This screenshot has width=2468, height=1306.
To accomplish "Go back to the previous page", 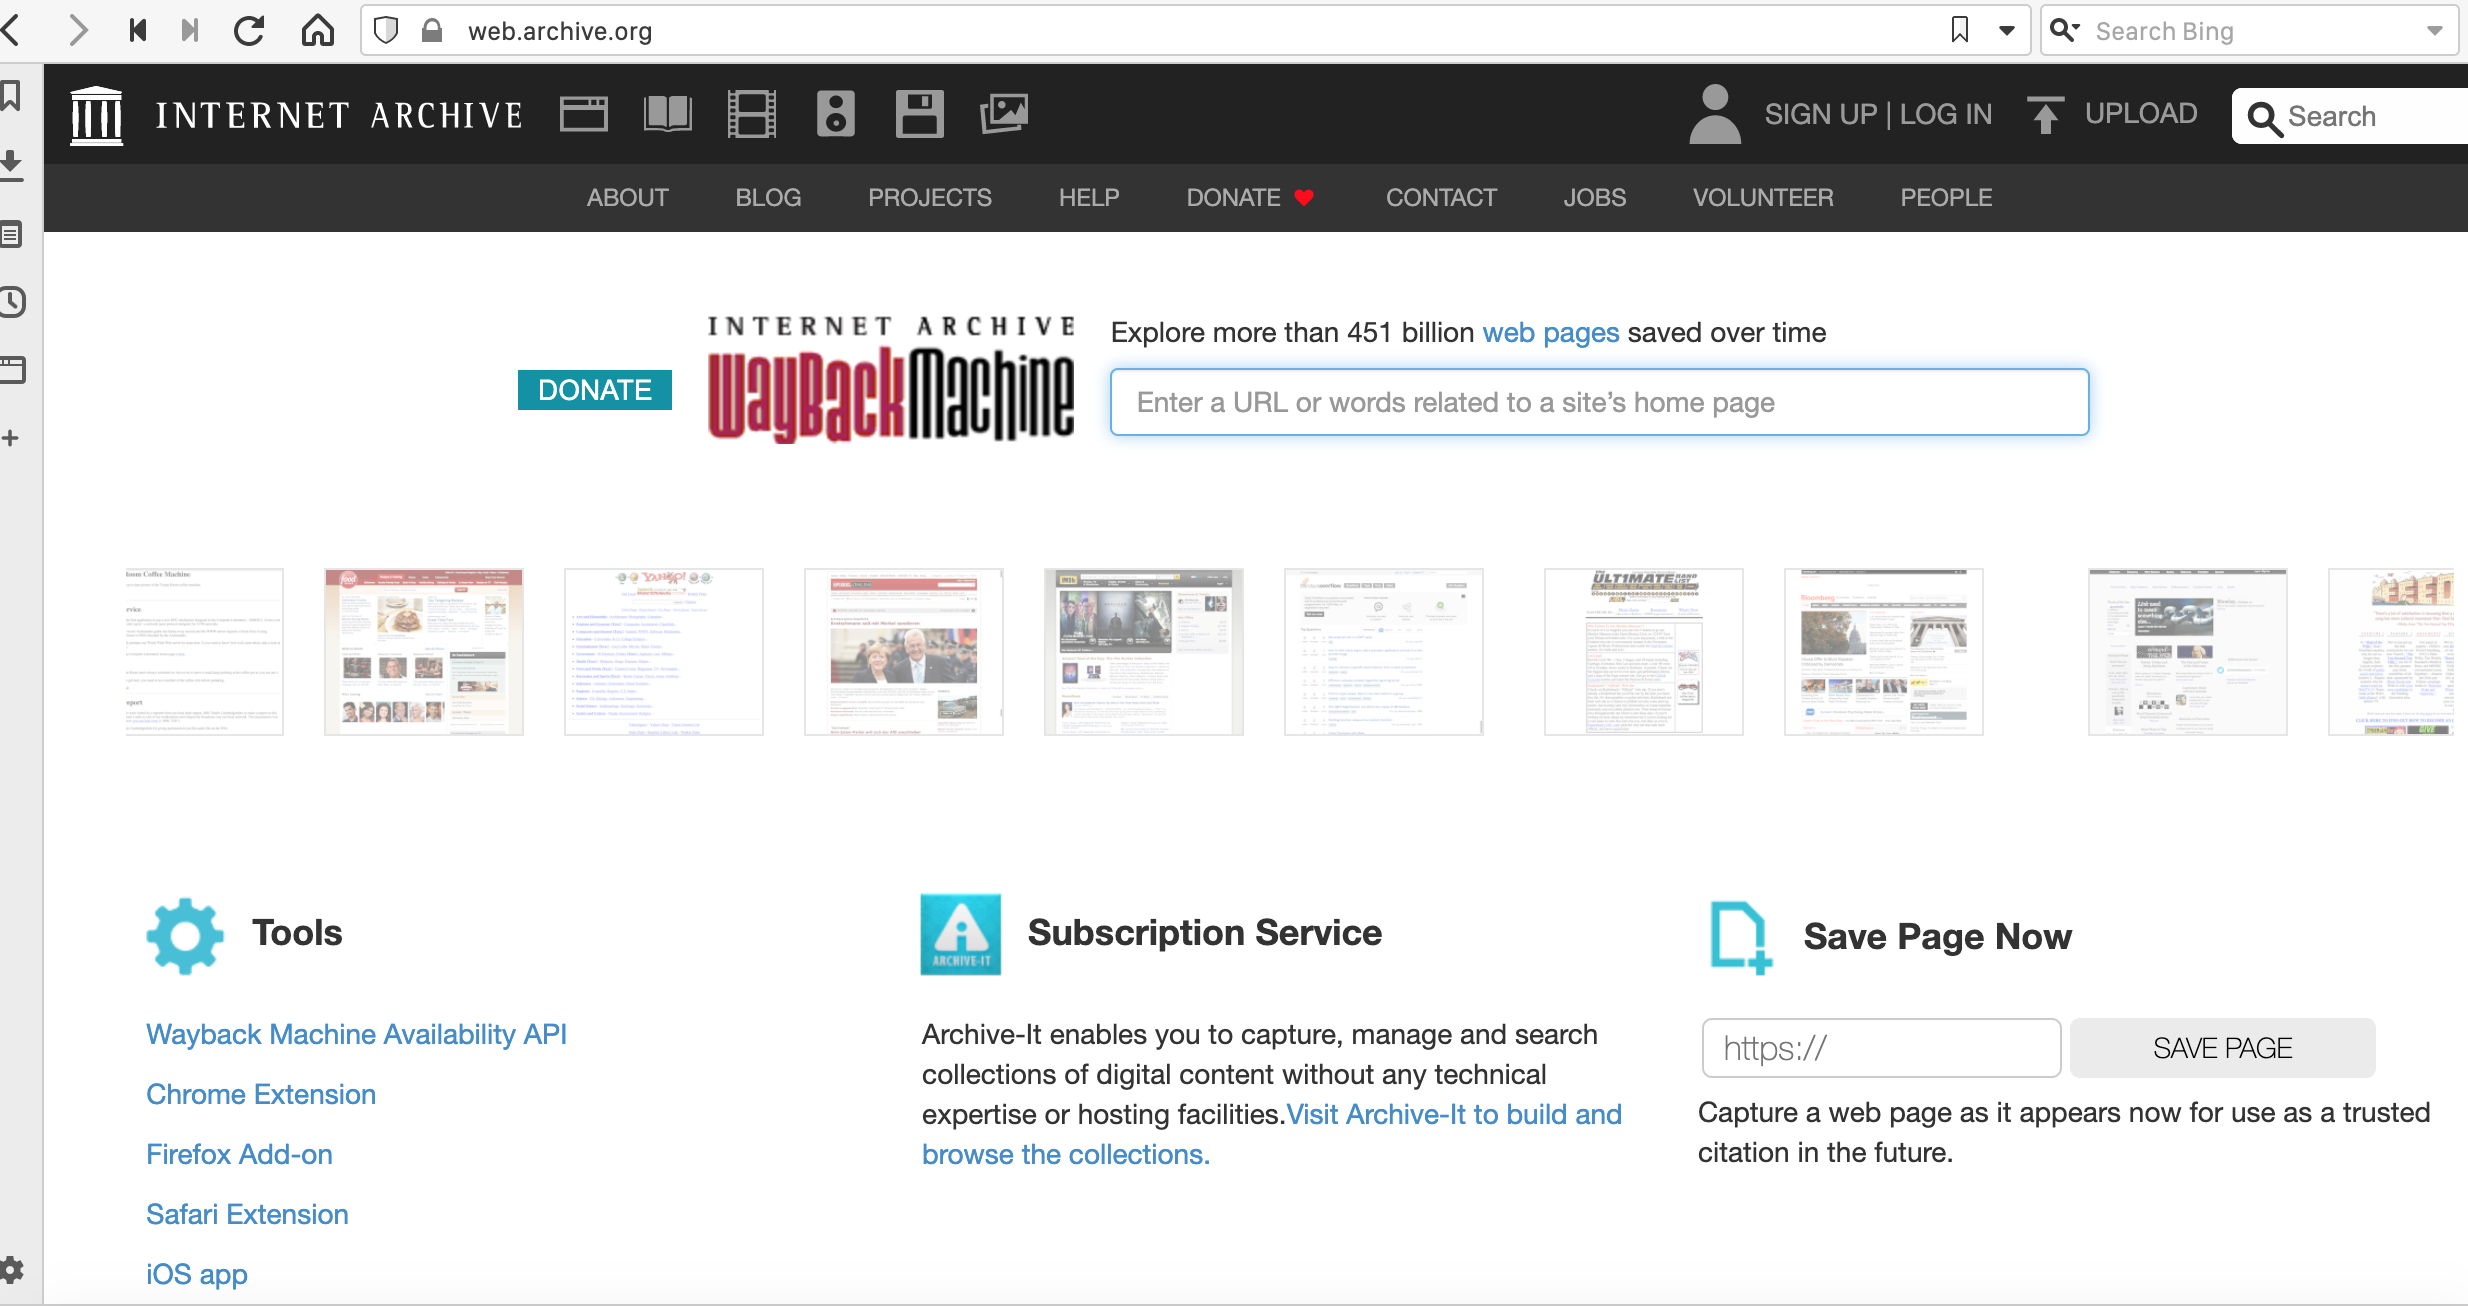I will click(x=12, y=30).
